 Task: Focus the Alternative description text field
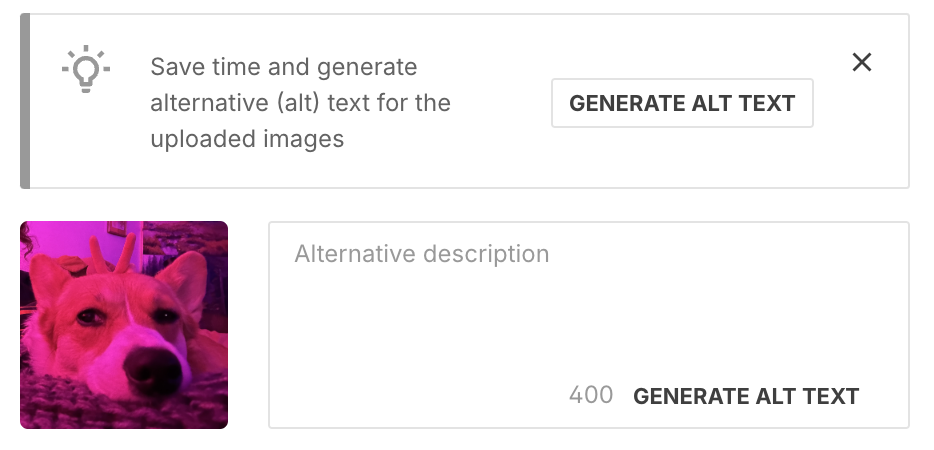589,325
